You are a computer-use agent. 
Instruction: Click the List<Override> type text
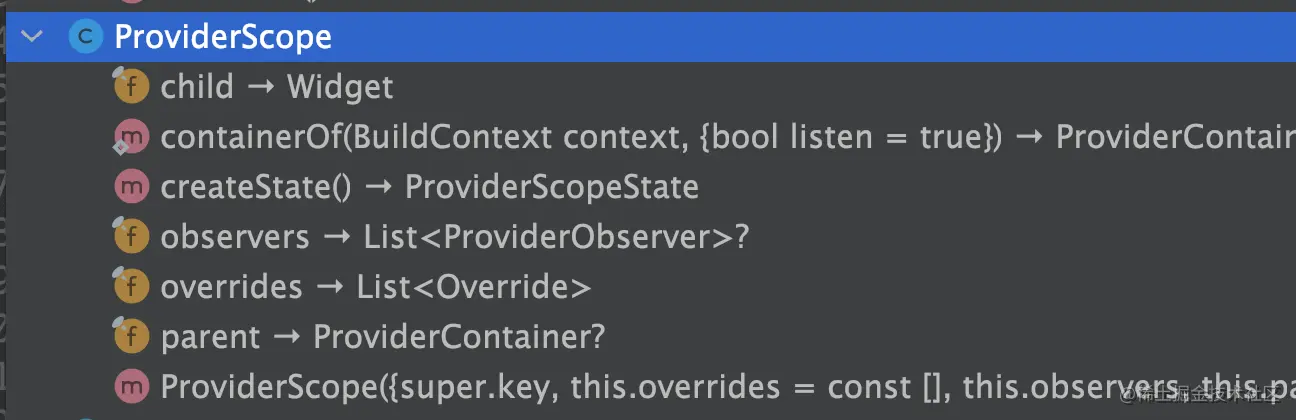tap(474, 287)
